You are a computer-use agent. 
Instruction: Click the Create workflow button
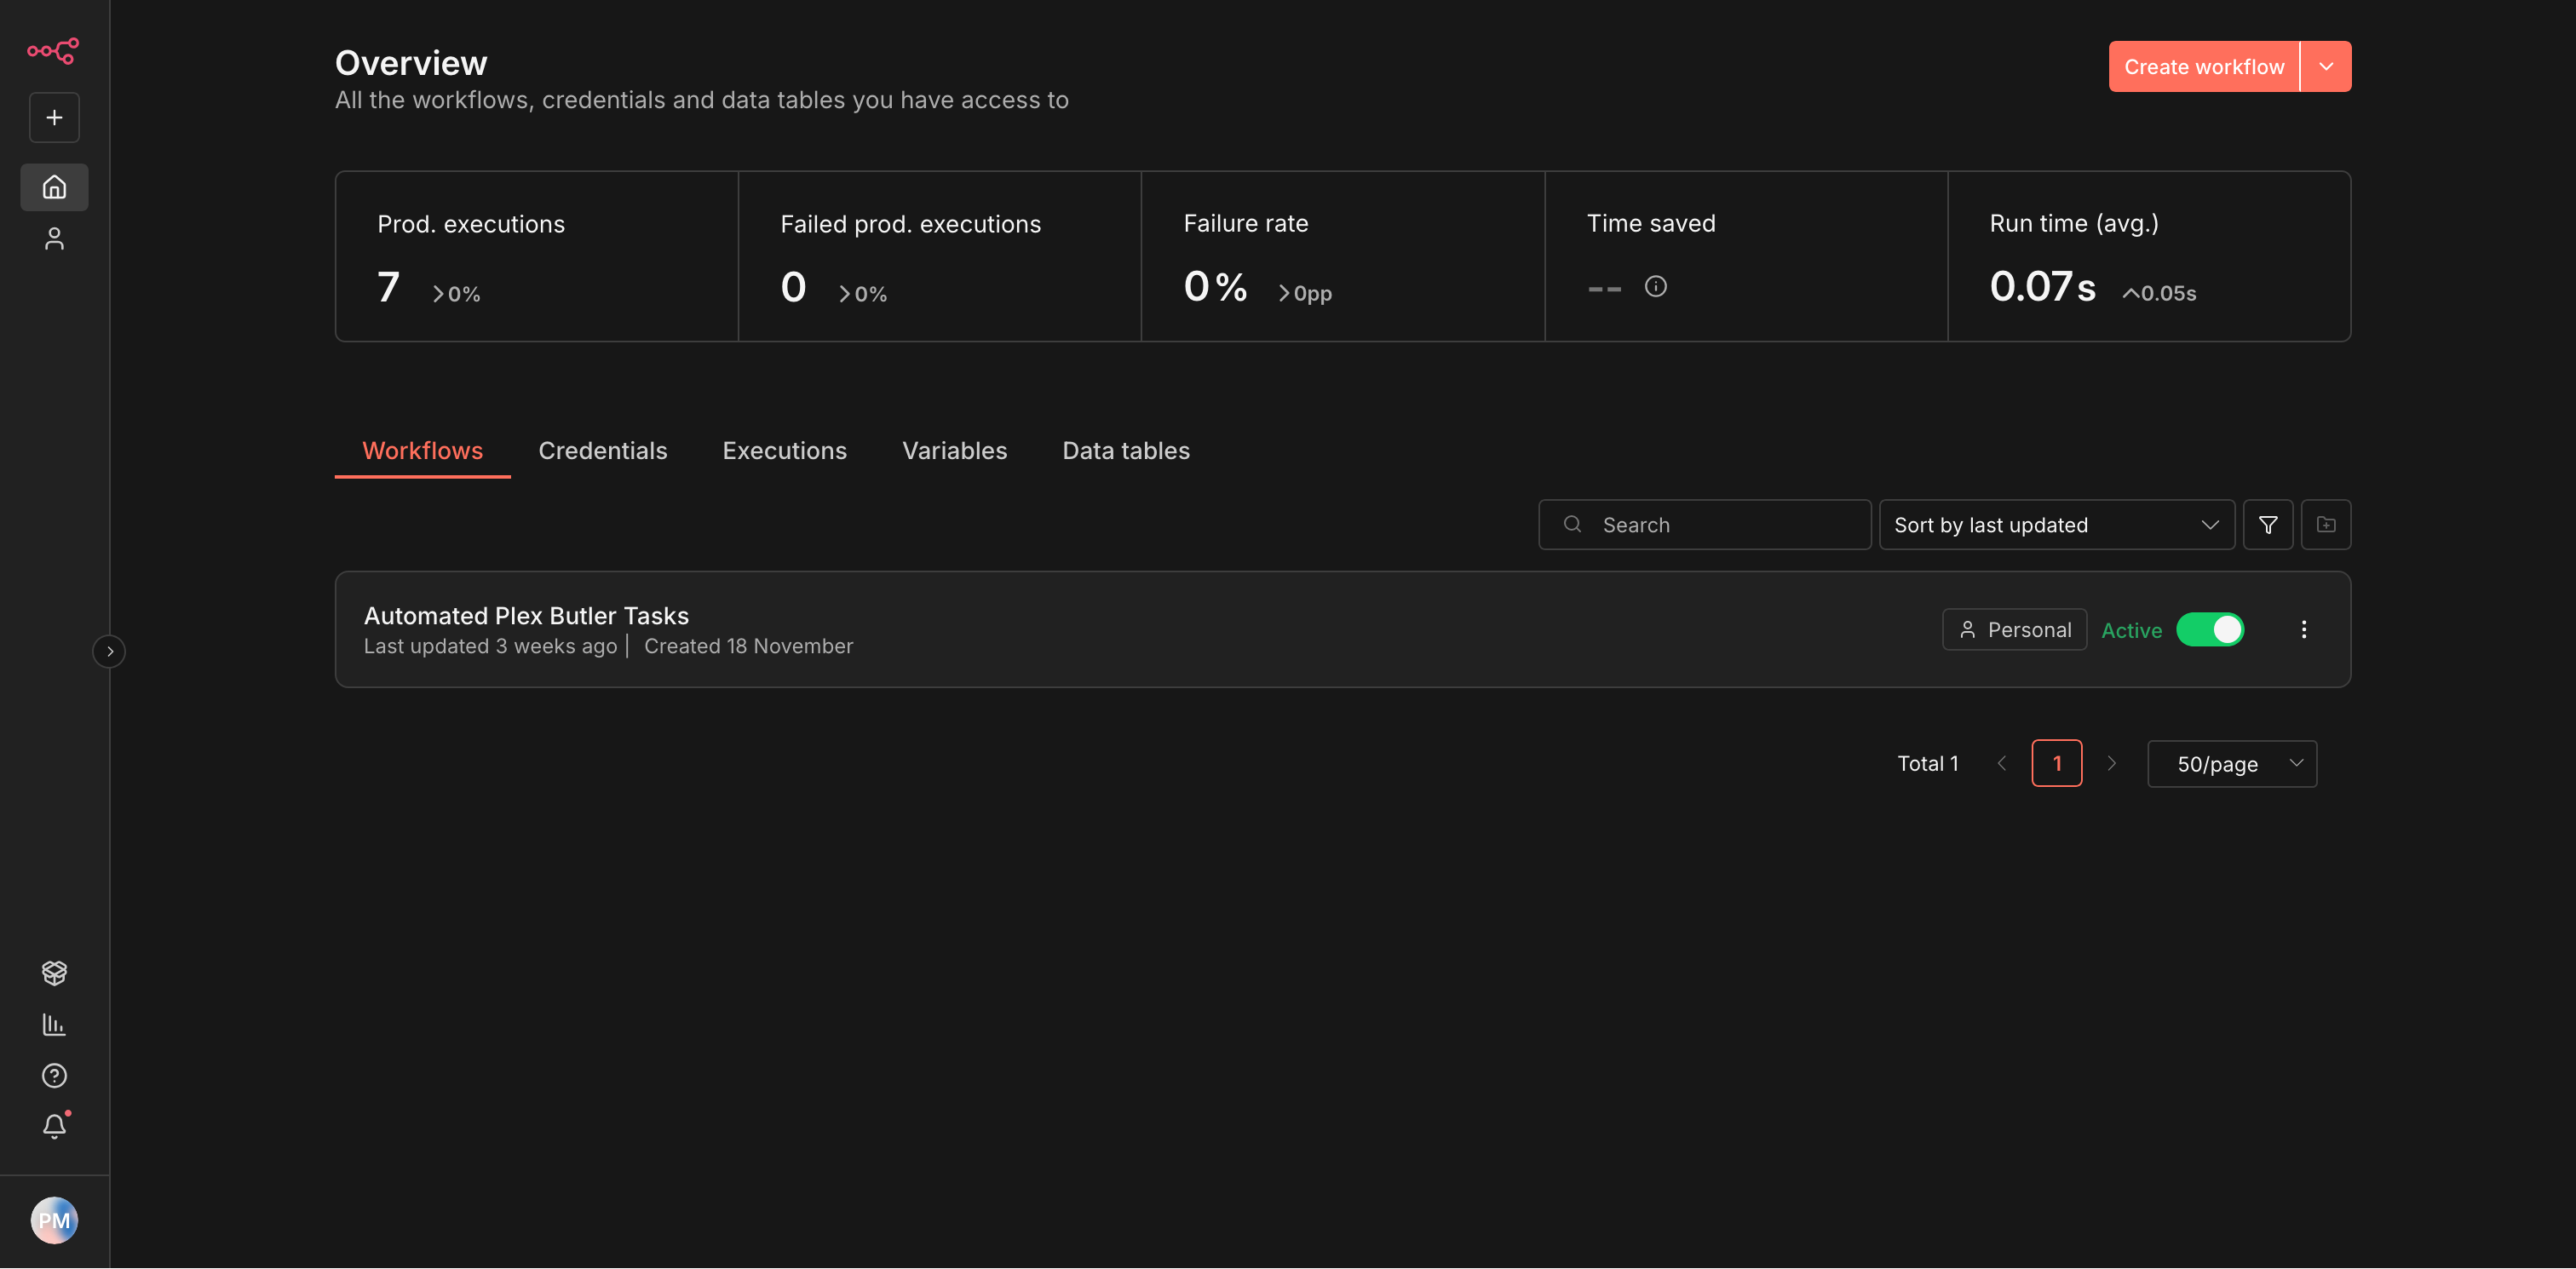tap(2203, 67)
